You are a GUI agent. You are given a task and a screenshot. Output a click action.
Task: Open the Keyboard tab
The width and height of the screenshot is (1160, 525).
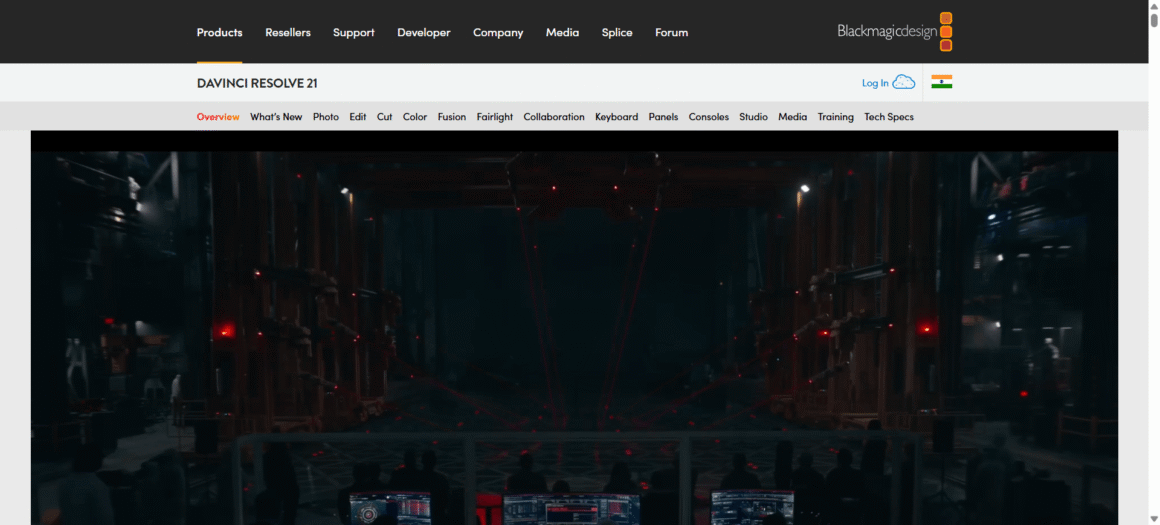tap(616, 117)
